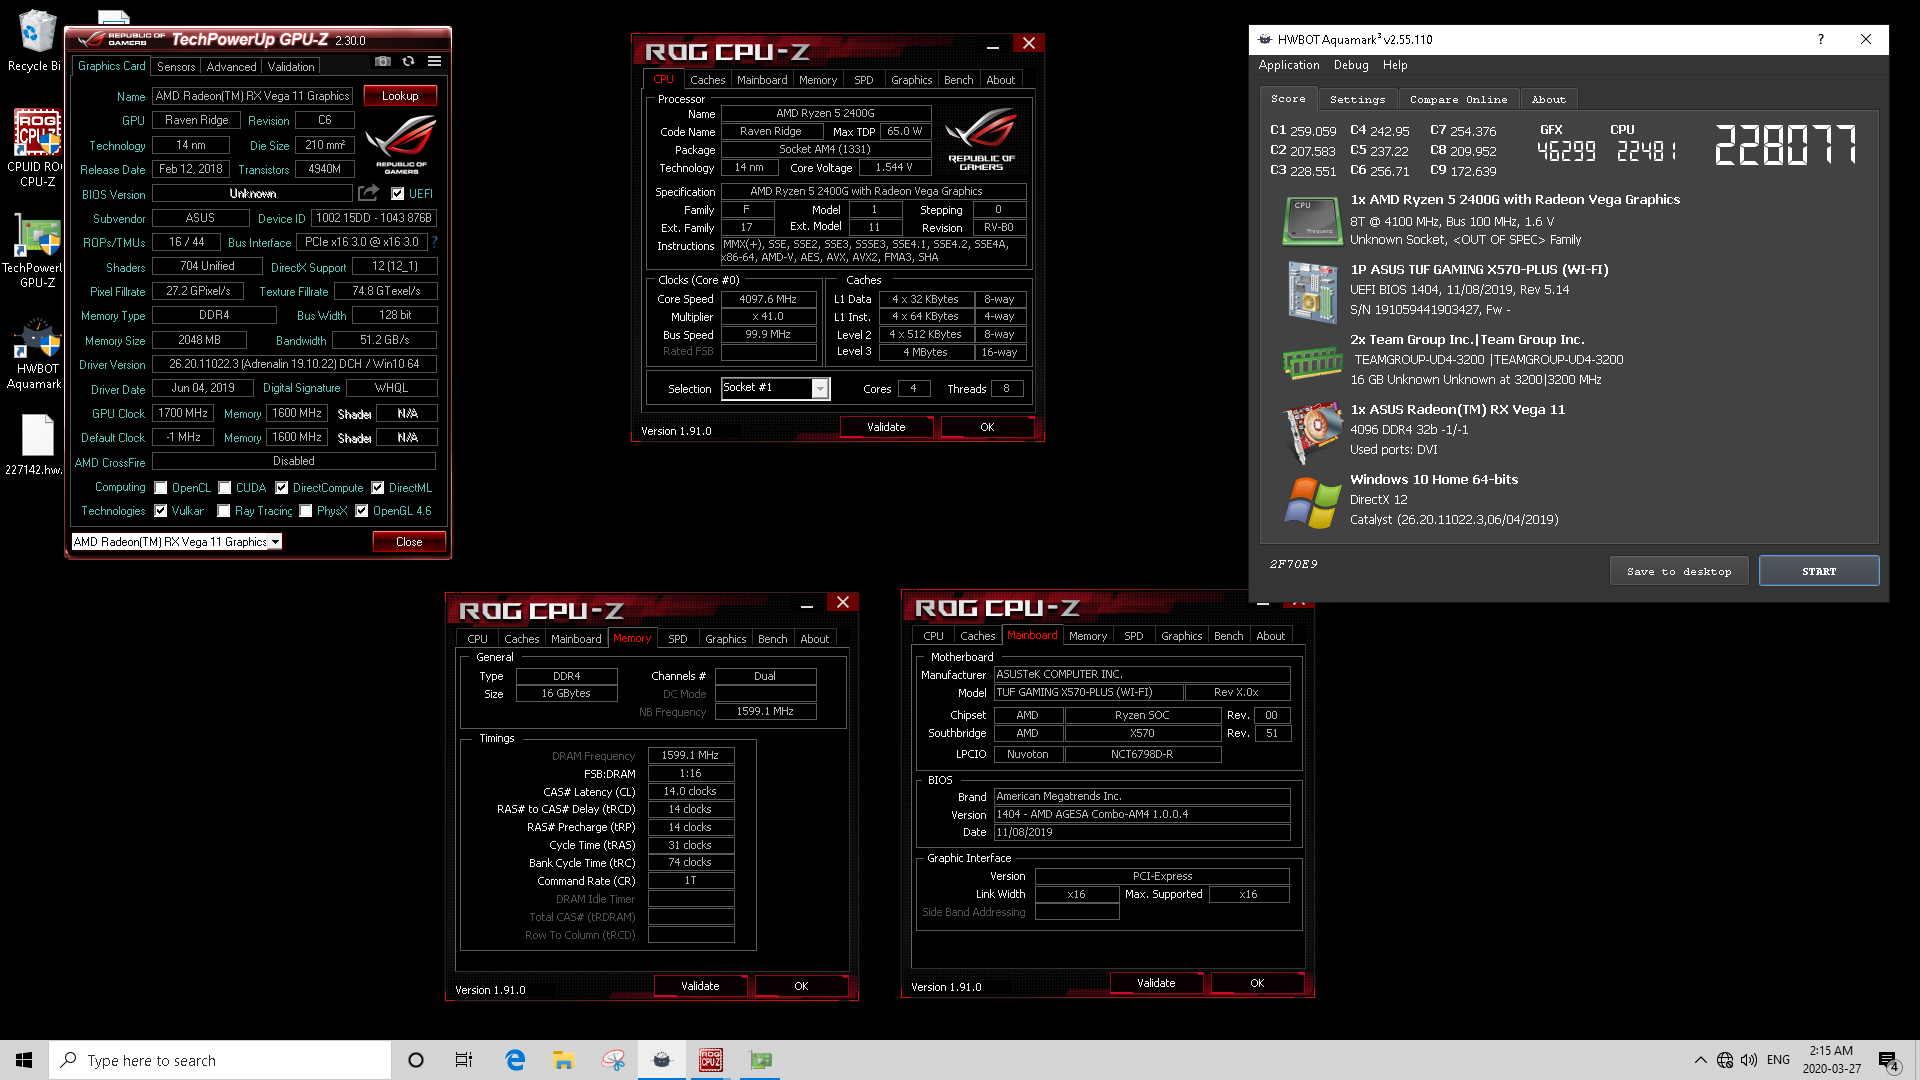The width and height of the screenshot is (1920, 1080).
Task: Toggle the OpenCL checkbox
Action: tap(161, 488)
